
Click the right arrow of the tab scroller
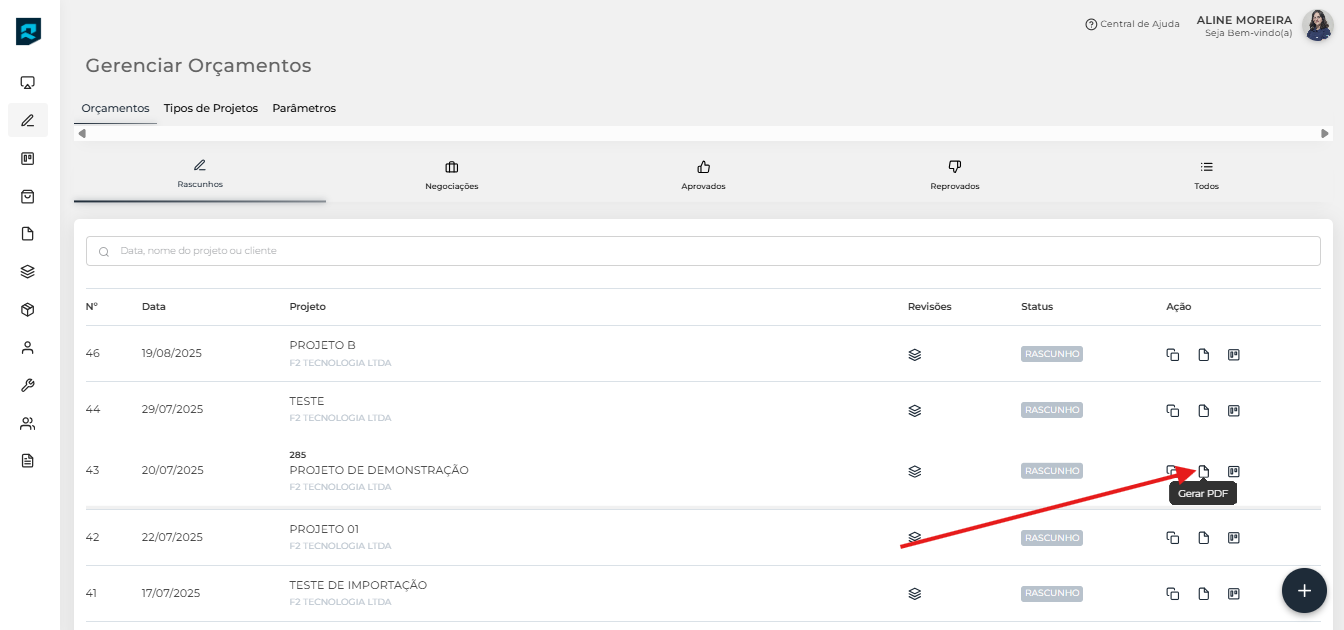(1325, 133)
